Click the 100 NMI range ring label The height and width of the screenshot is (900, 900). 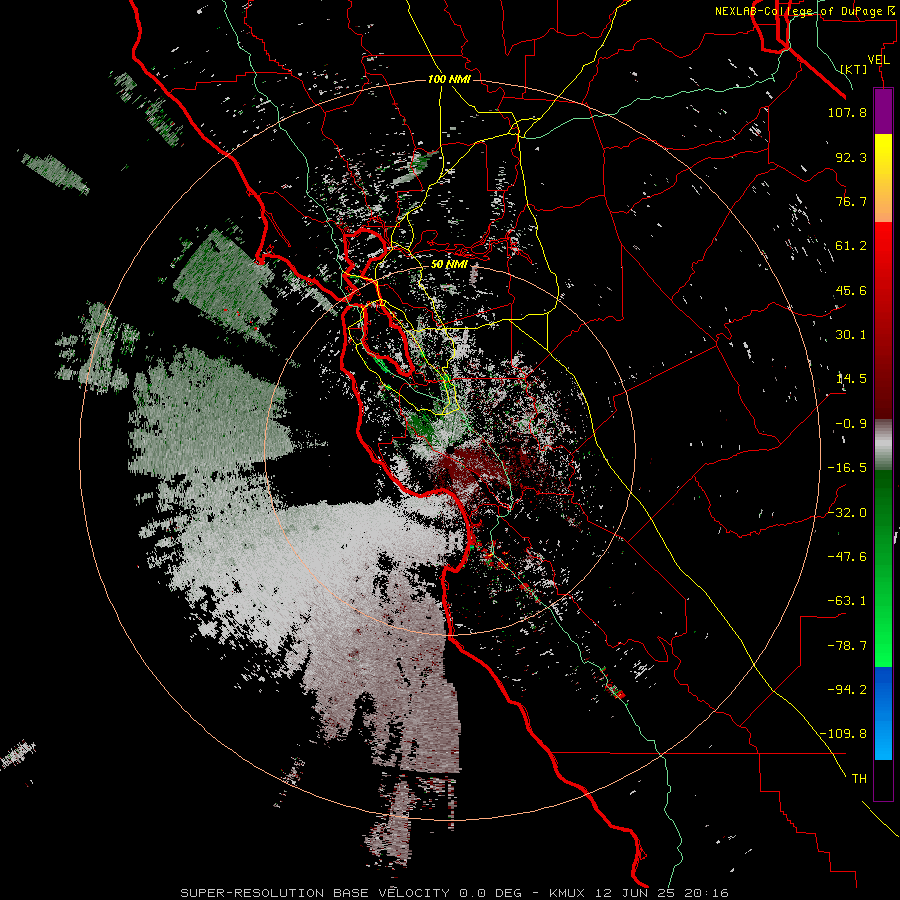[x=449, y=79]
